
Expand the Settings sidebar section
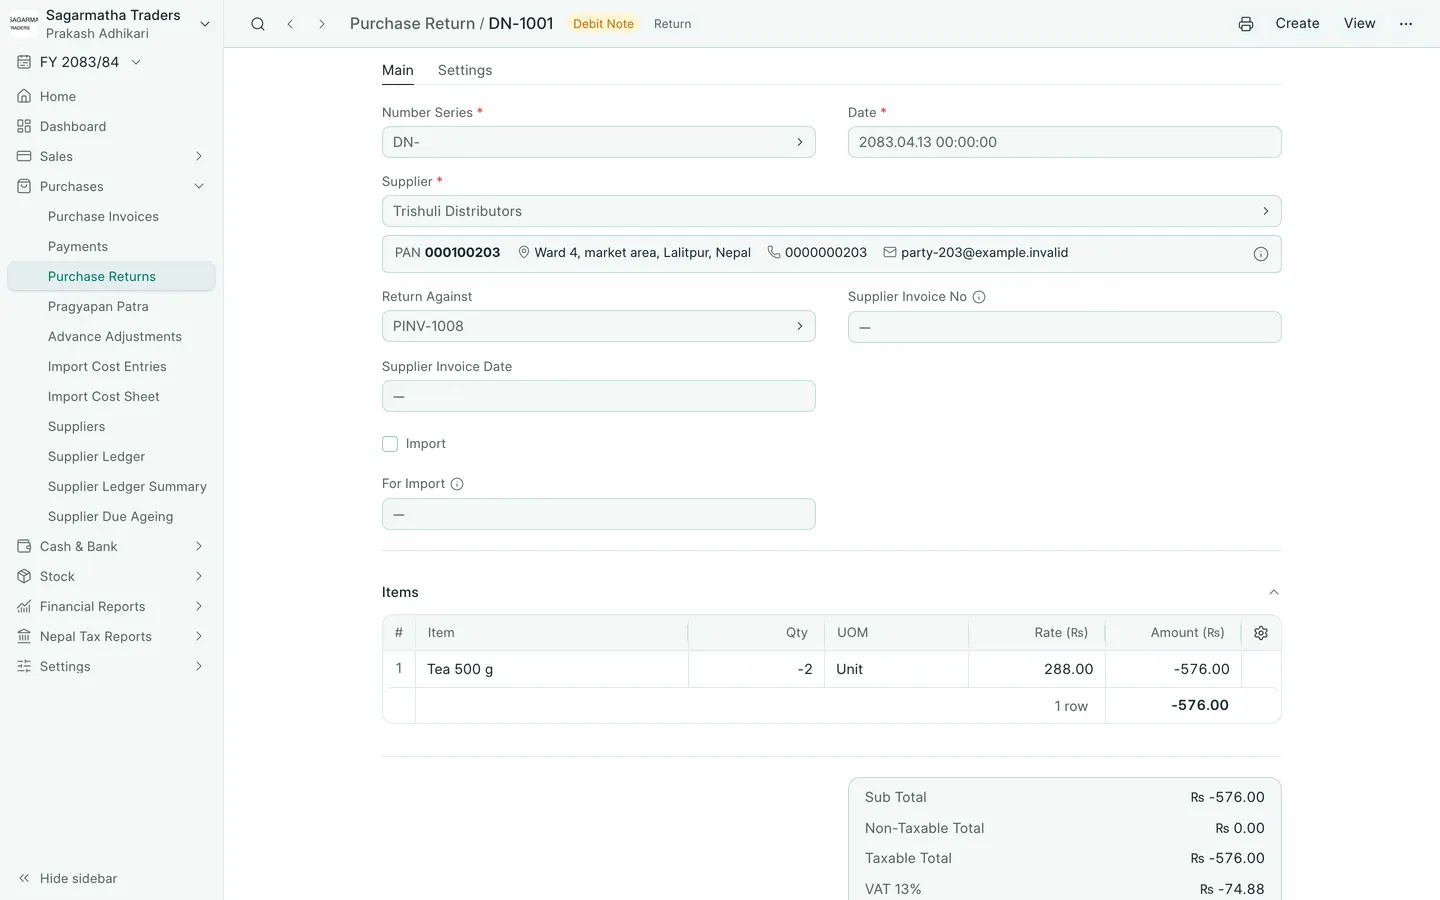click(x=111, y=667)
